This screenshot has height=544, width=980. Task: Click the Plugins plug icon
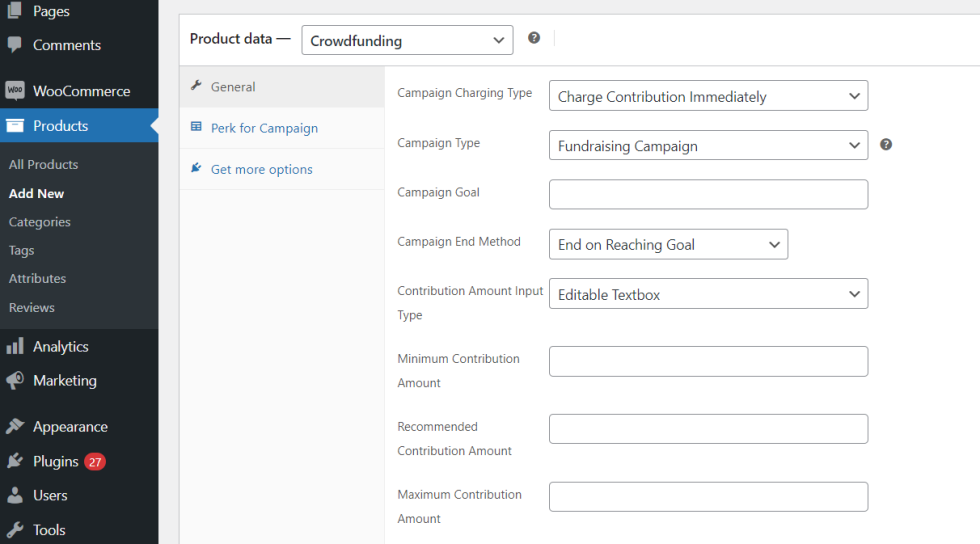coord(15,461)
